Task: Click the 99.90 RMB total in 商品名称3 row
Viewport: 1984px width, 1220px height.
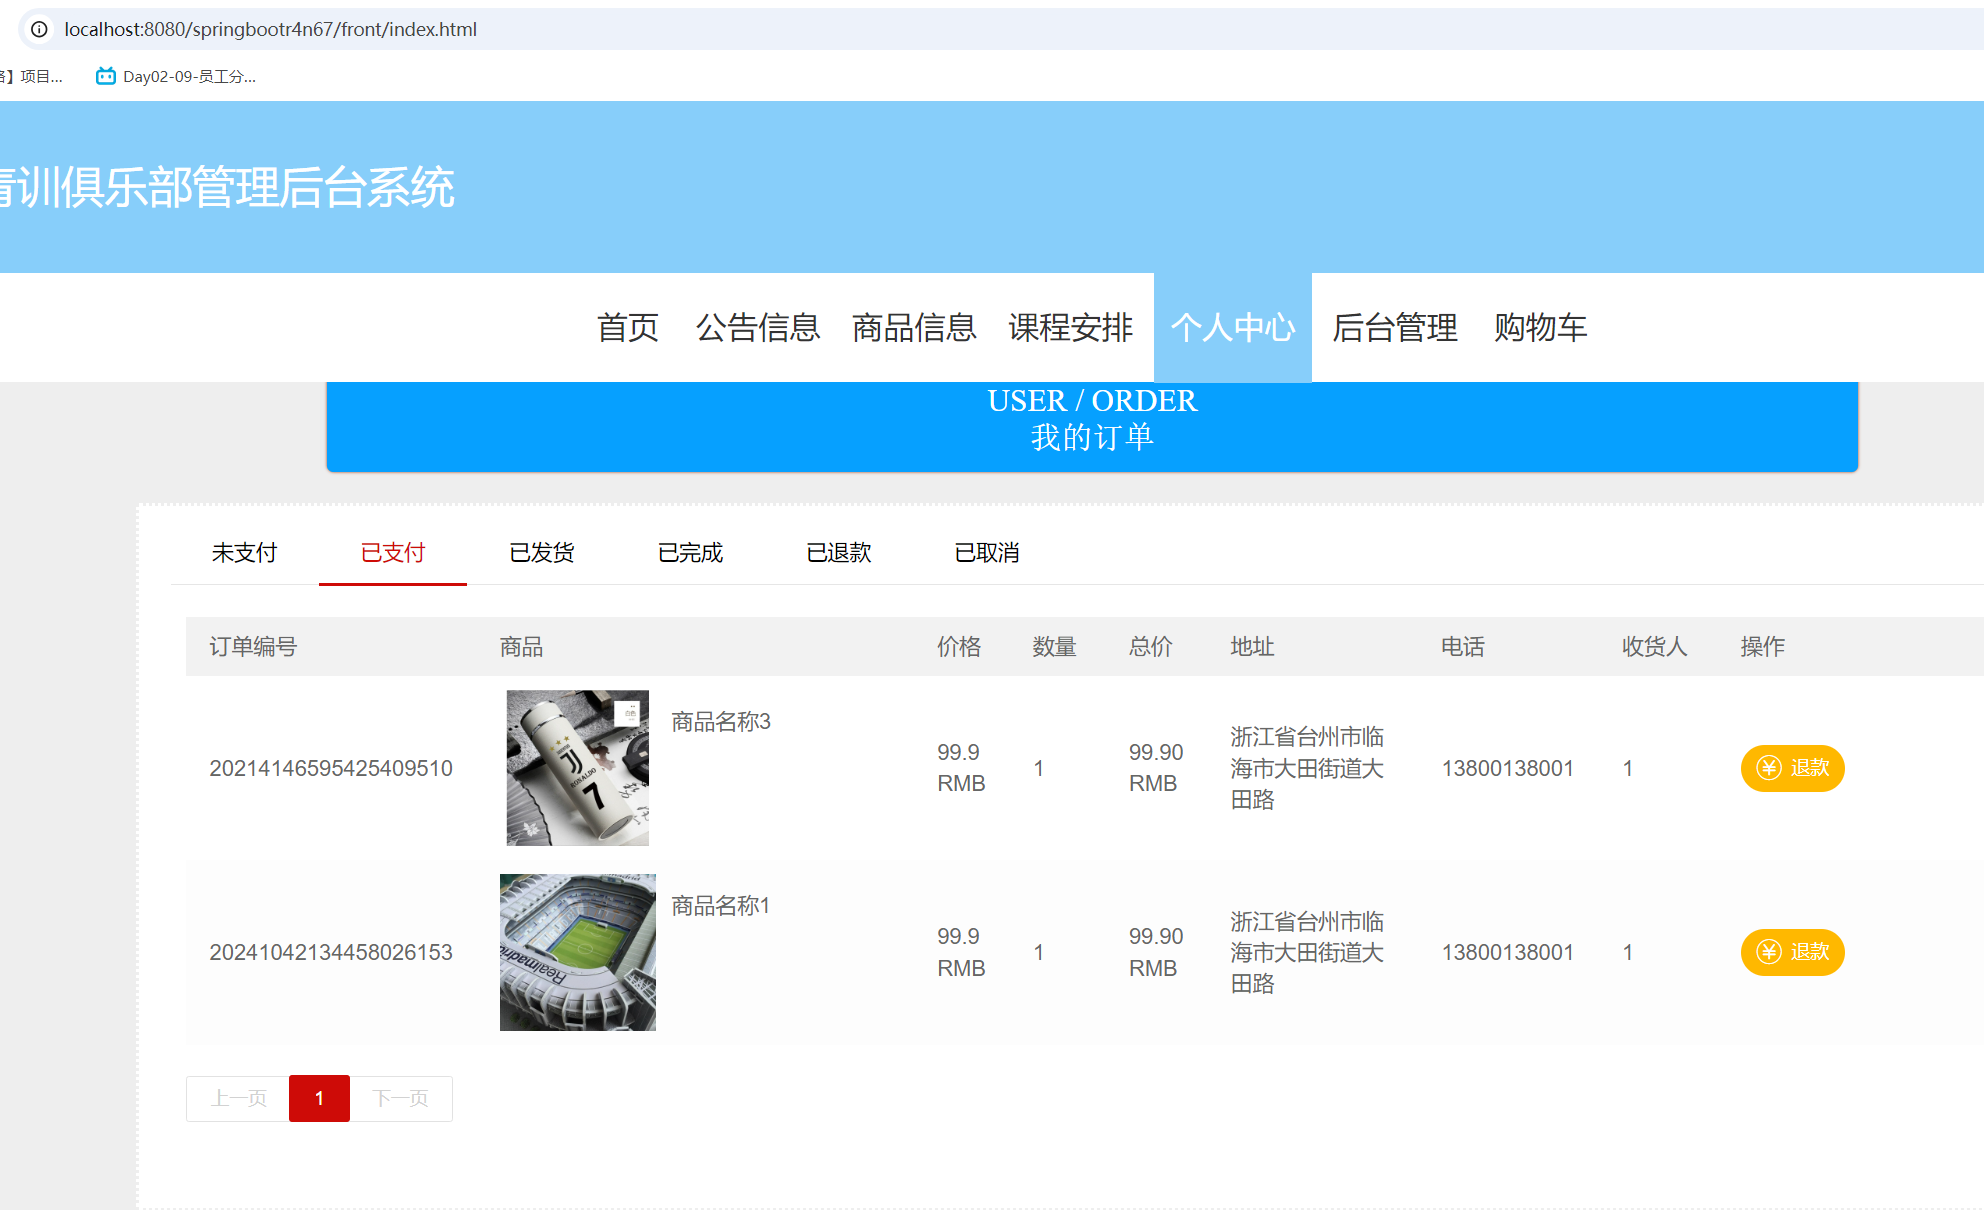Action: (1156, 768)
